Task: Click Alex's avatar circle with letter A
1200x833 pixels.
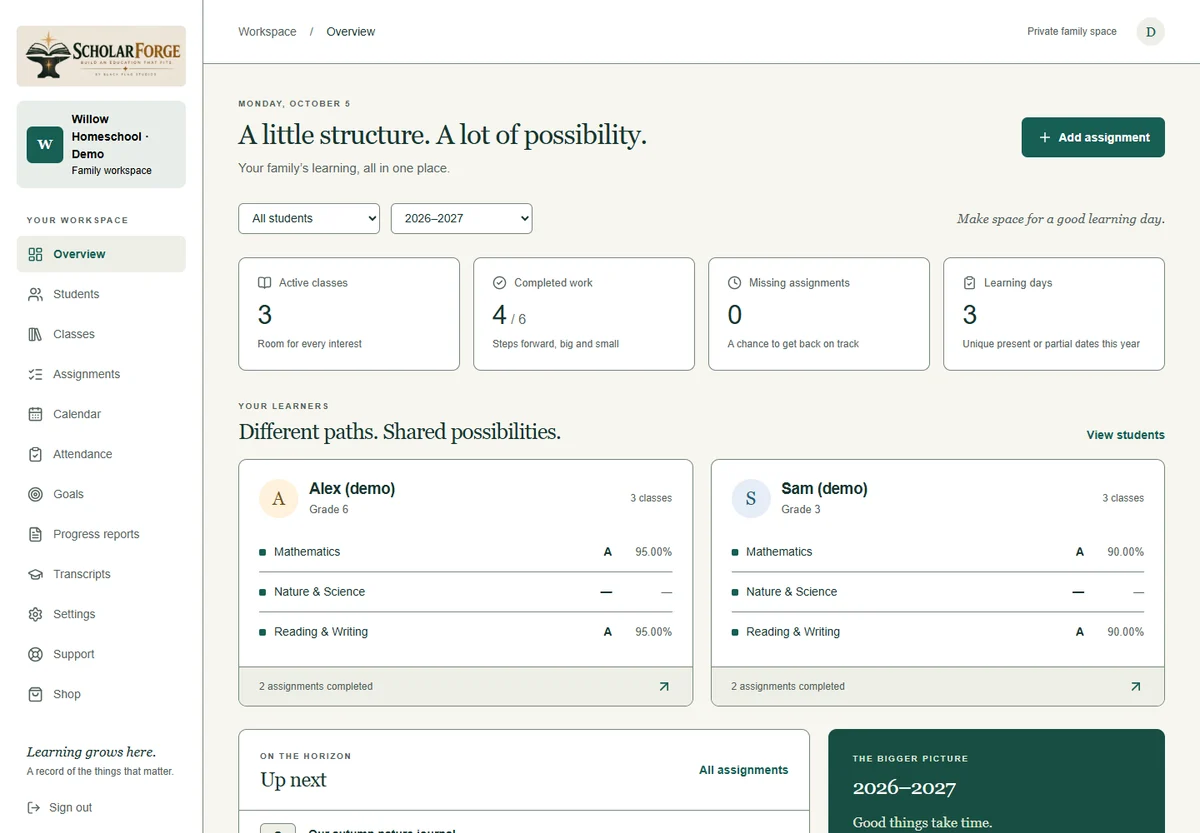Action: 279,498
